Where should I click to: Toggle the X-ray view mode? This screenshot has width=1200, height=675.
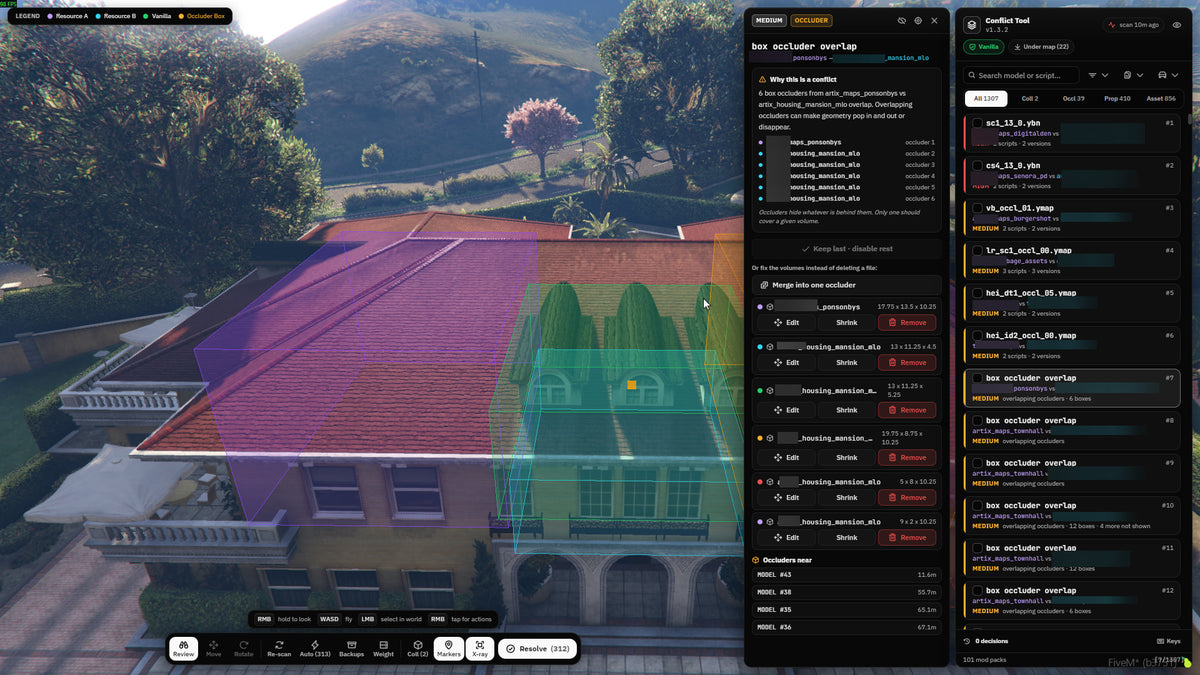tap(480, 649)
